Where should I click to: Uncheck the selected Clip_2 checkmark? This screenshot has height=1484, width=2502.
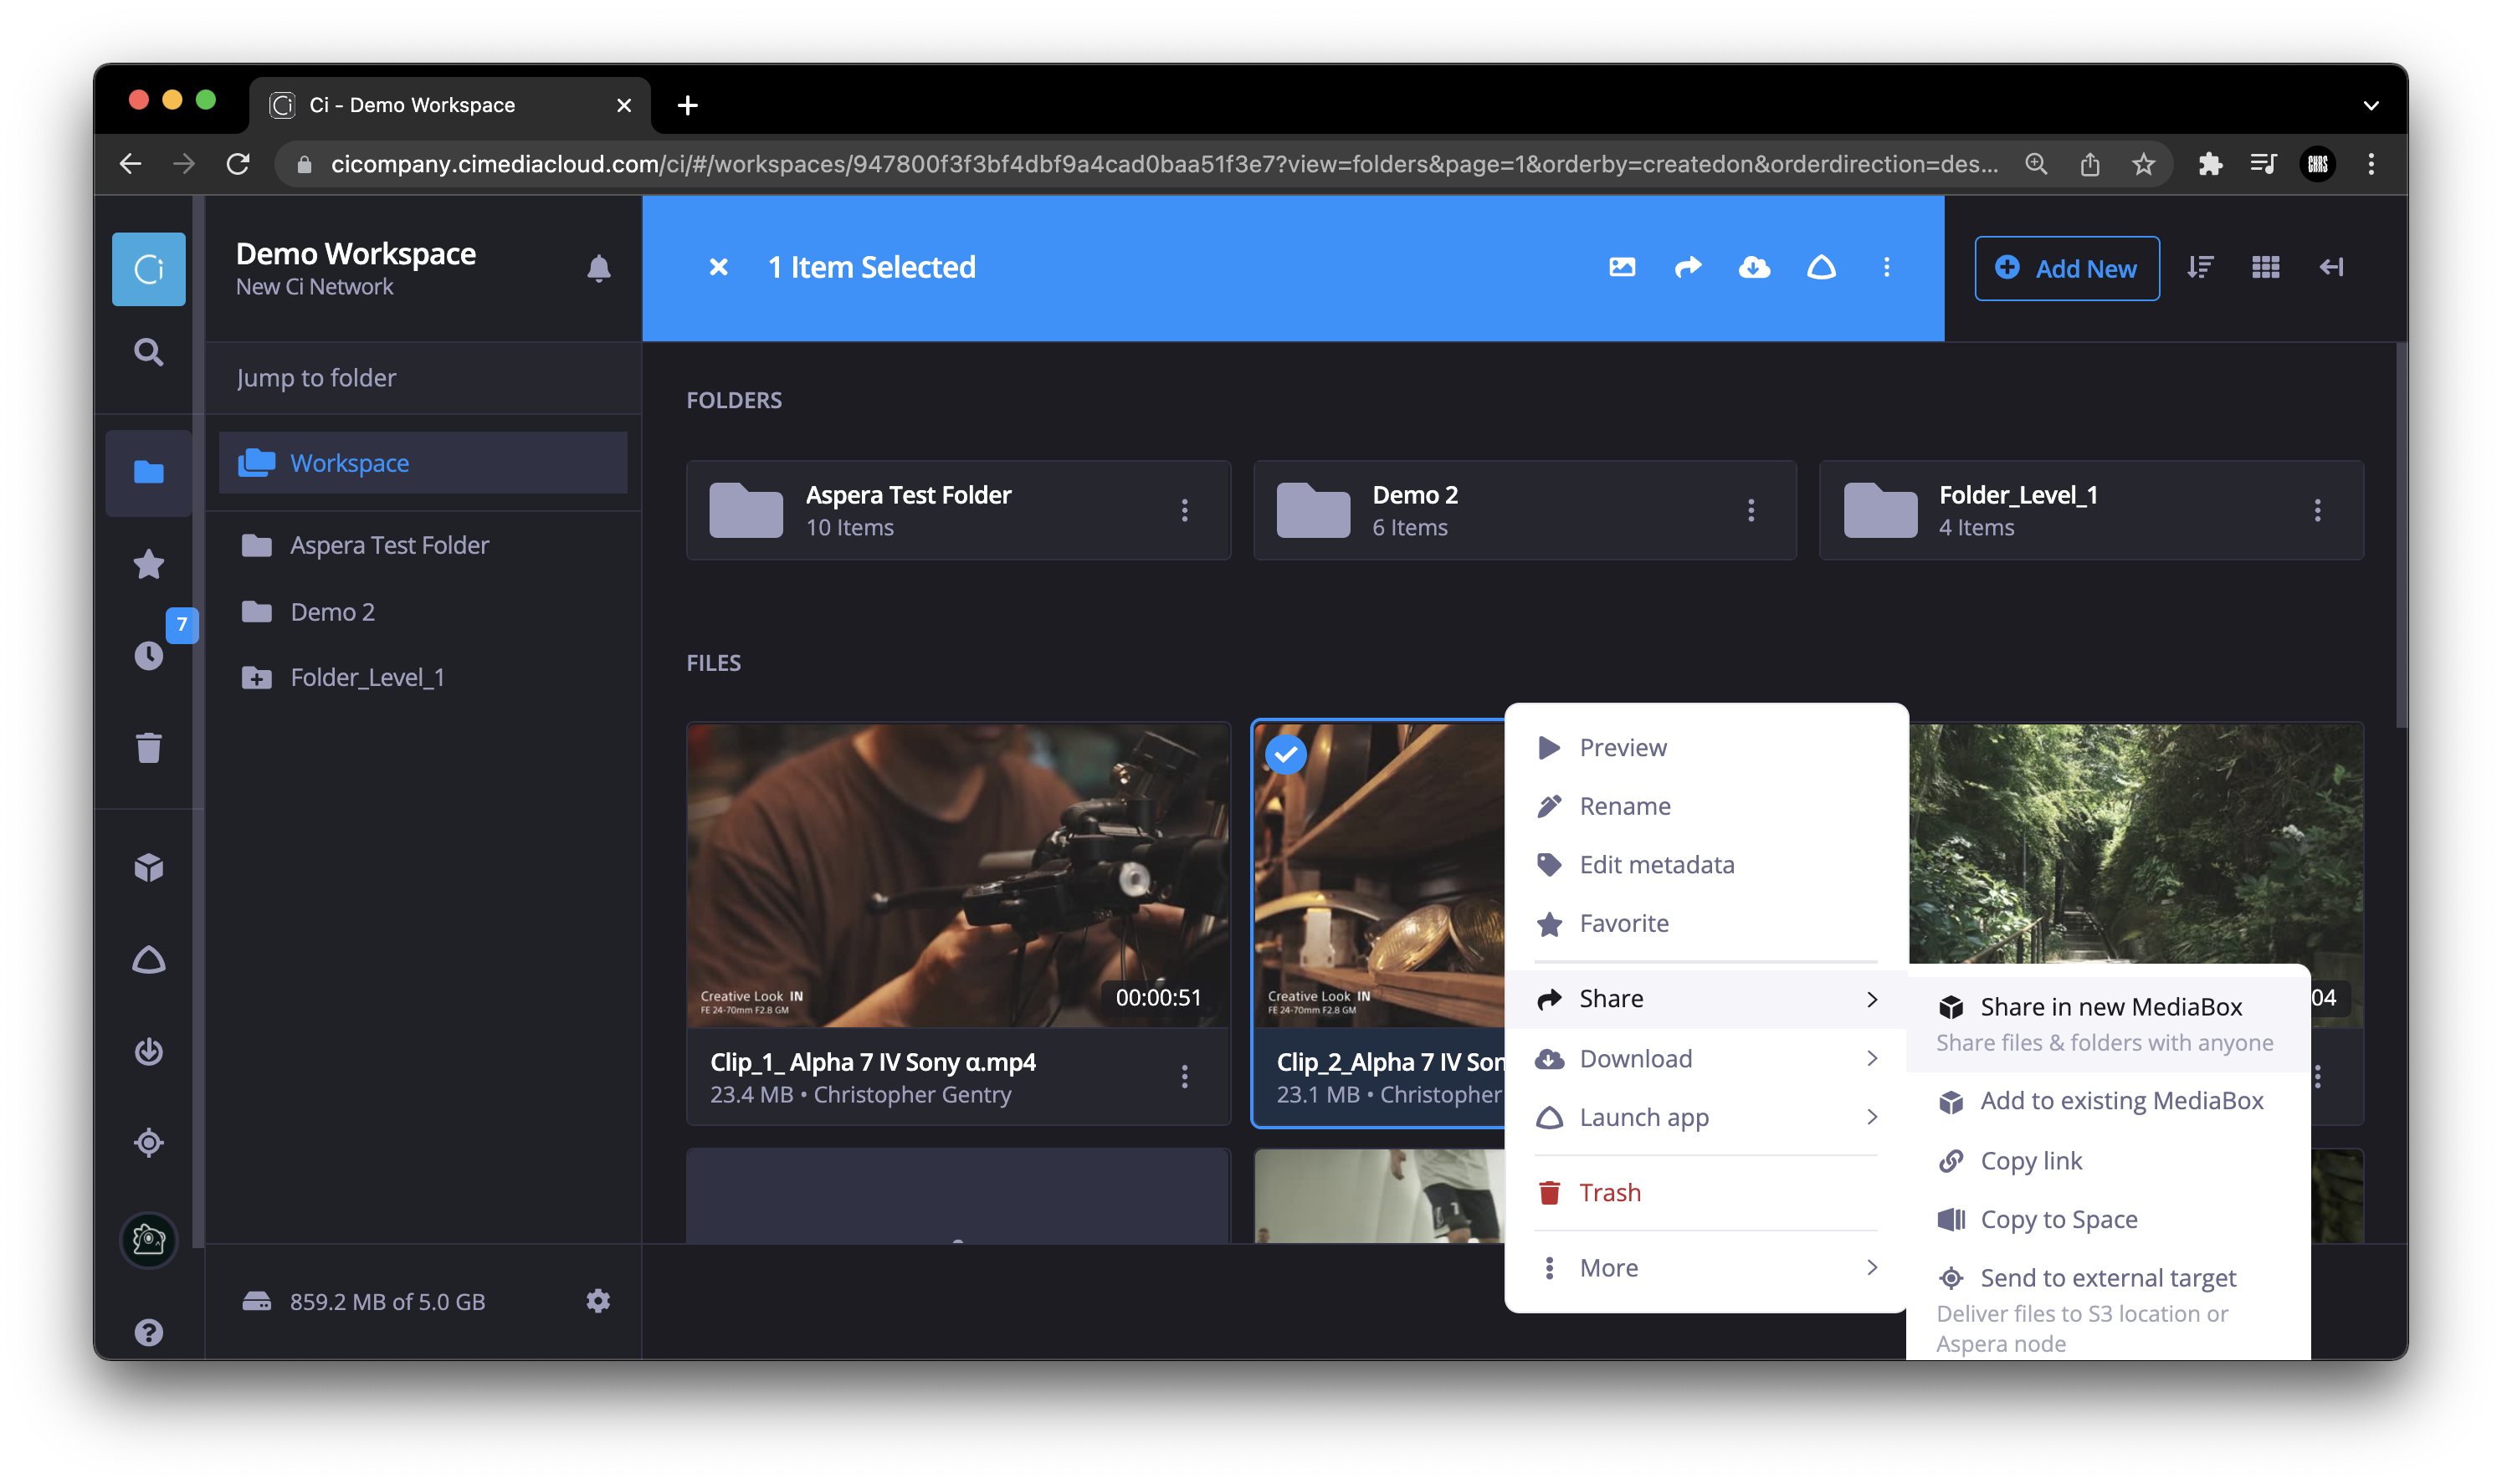1285,754
